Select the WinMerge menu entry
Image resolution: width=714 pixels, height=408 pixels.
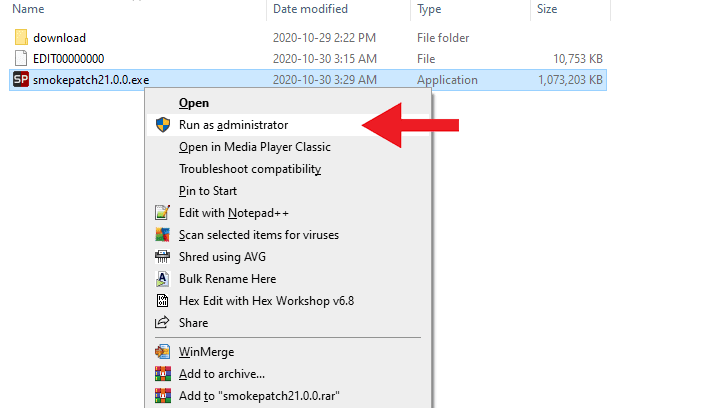pos(206,352)
